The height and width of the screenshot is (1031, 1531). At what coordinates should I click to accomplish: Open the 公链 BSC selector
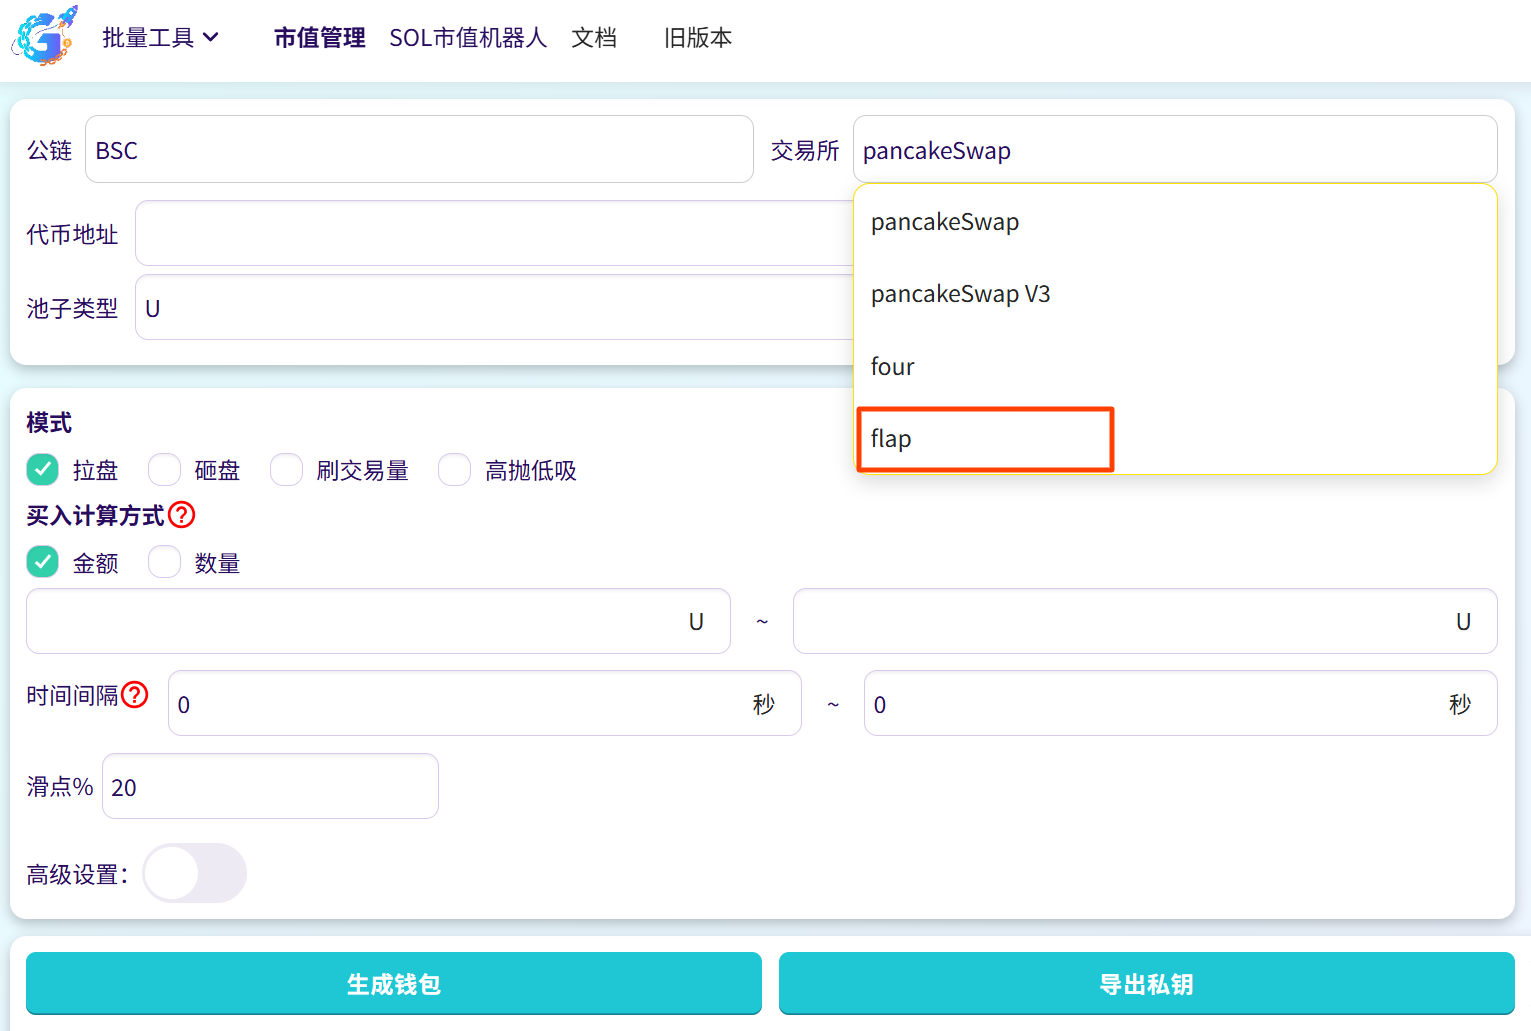(418, 150)
